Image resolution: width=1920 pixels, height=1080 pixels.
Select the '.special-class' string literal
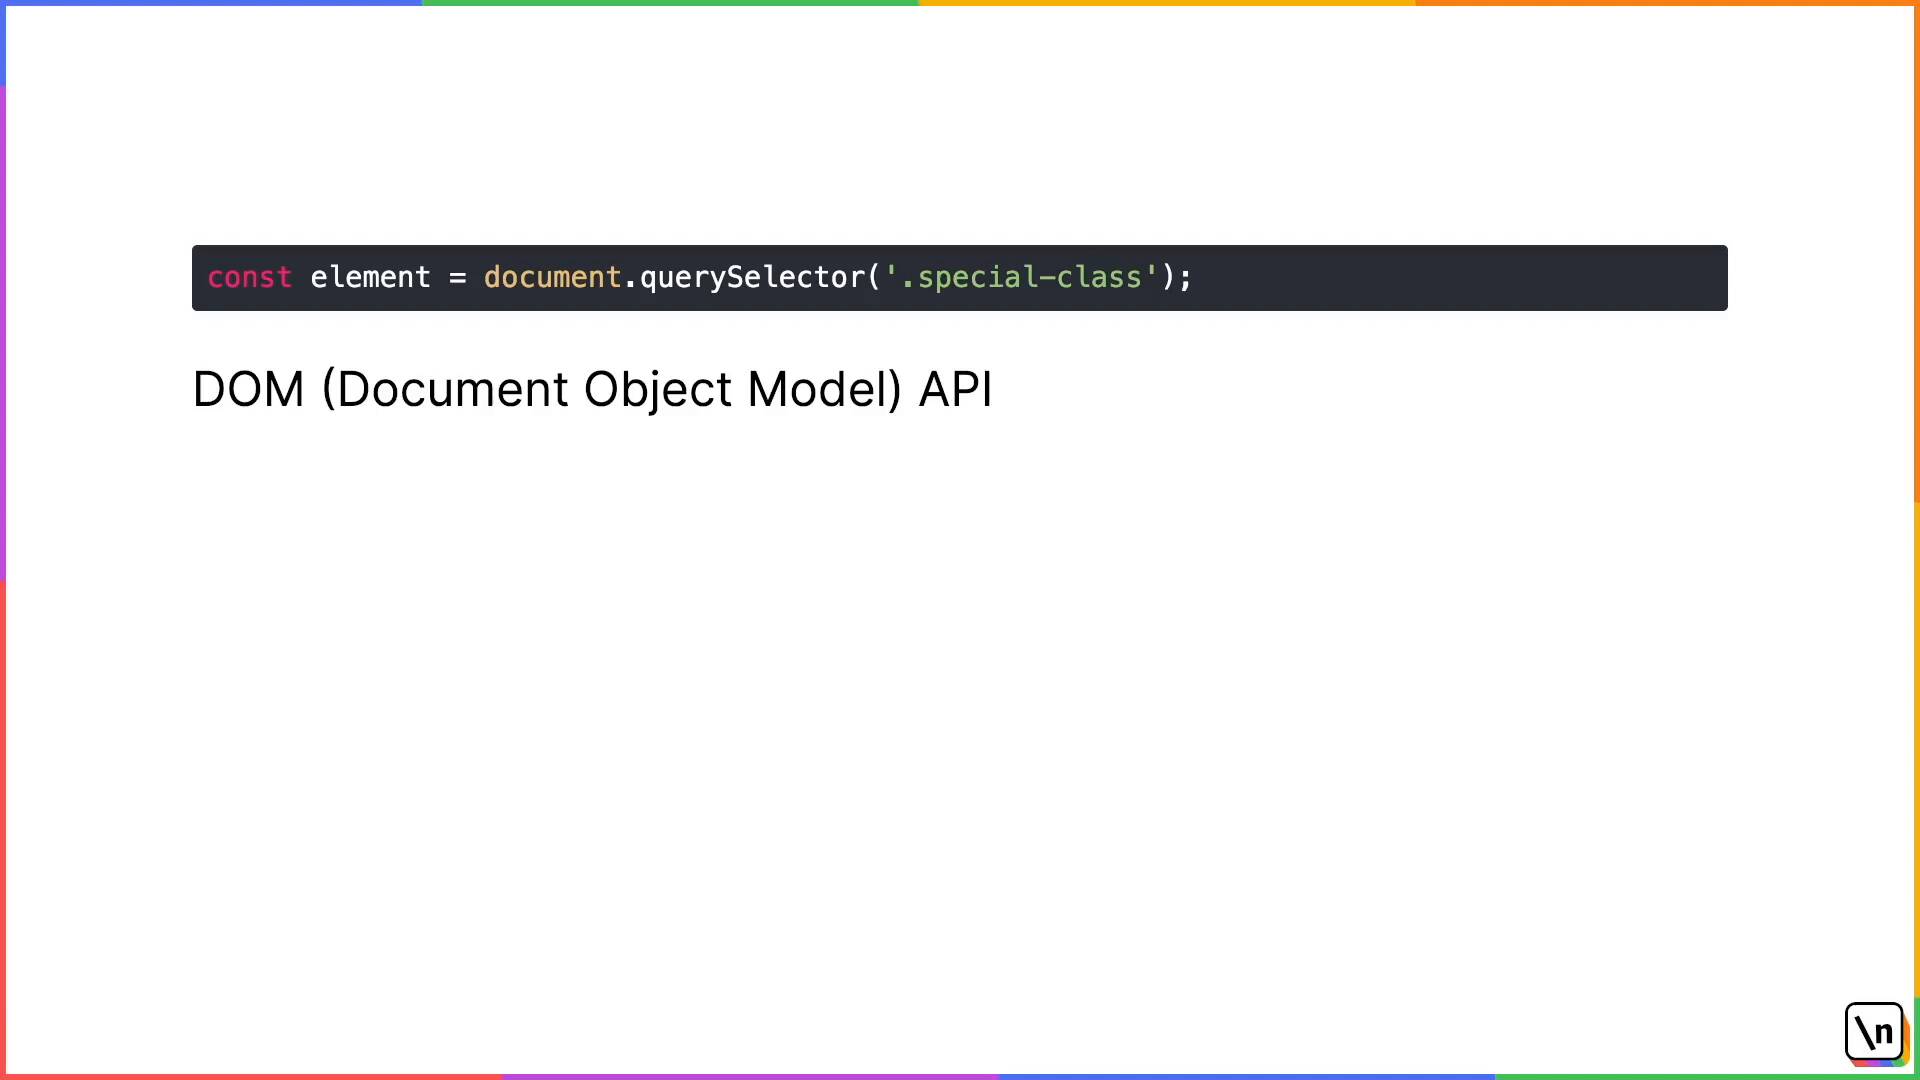[1021, 277]
